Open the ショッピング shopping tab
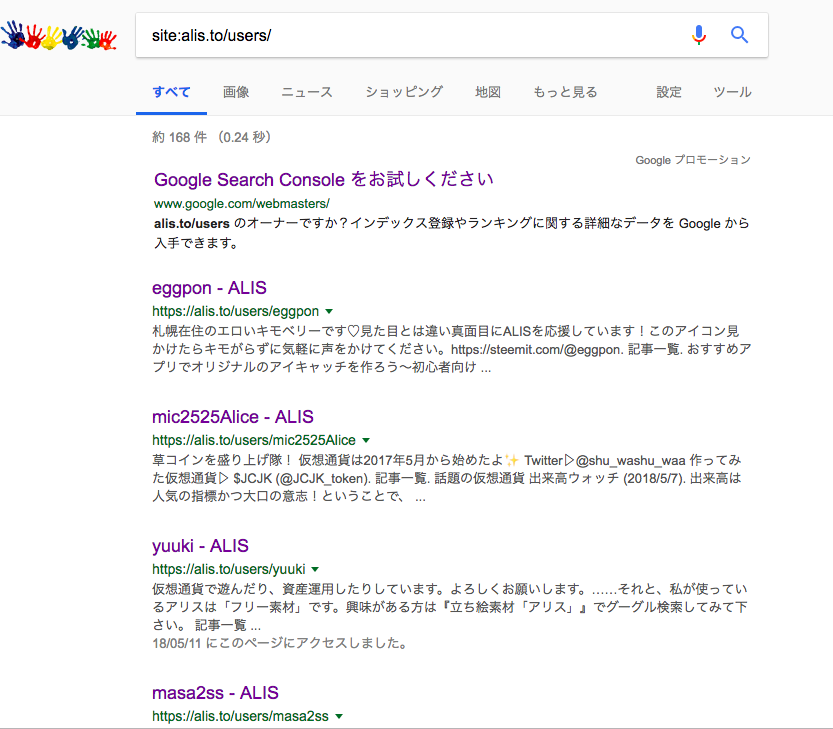Image resolution: width=833 pixels, height=729 pixels. click(404, 92)
